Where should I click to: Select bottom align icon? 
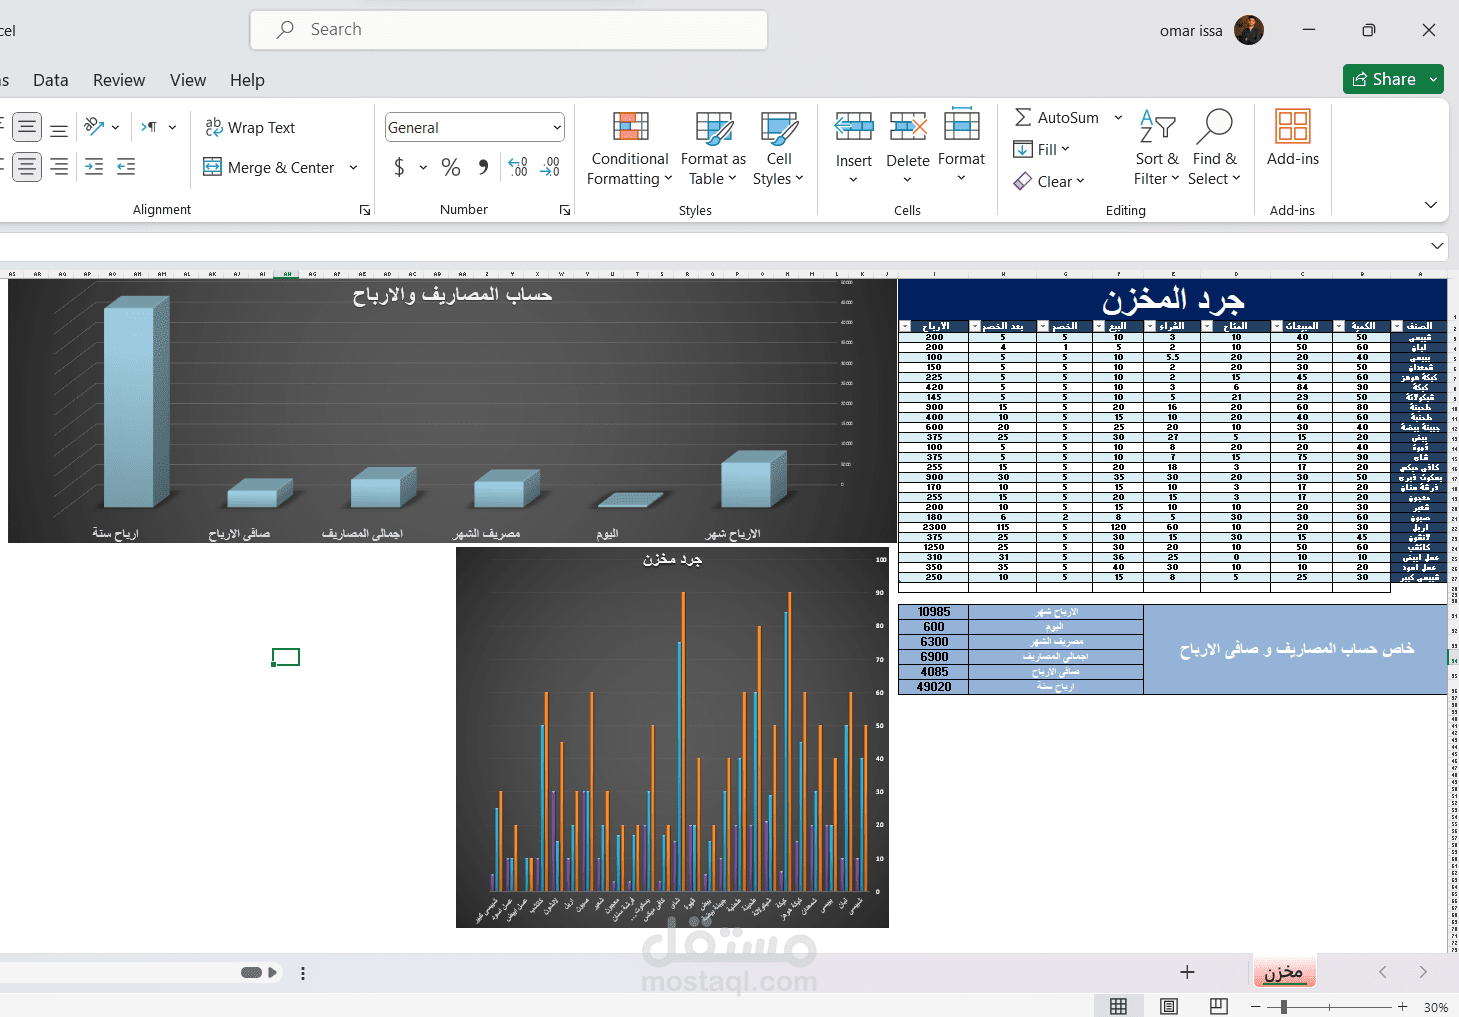(59, 129)
